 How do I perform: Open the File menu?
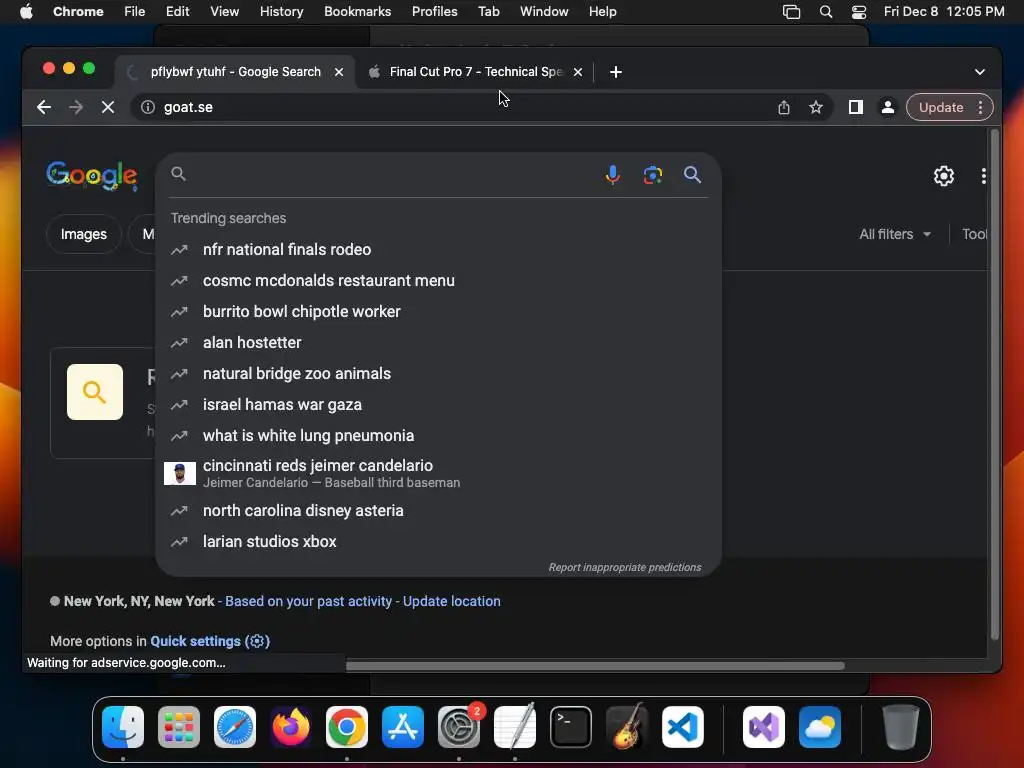pos(135,12)
